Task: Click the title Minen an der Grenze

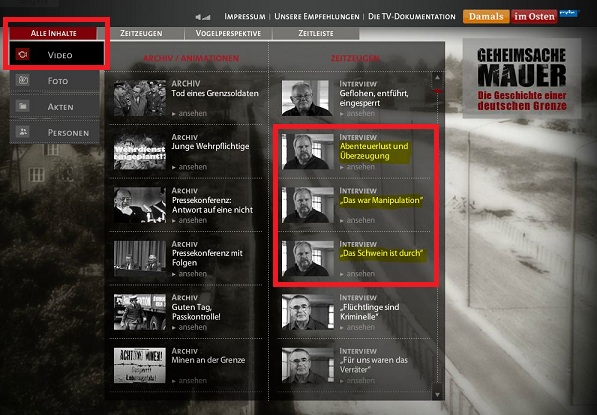Action: [208, 360]
